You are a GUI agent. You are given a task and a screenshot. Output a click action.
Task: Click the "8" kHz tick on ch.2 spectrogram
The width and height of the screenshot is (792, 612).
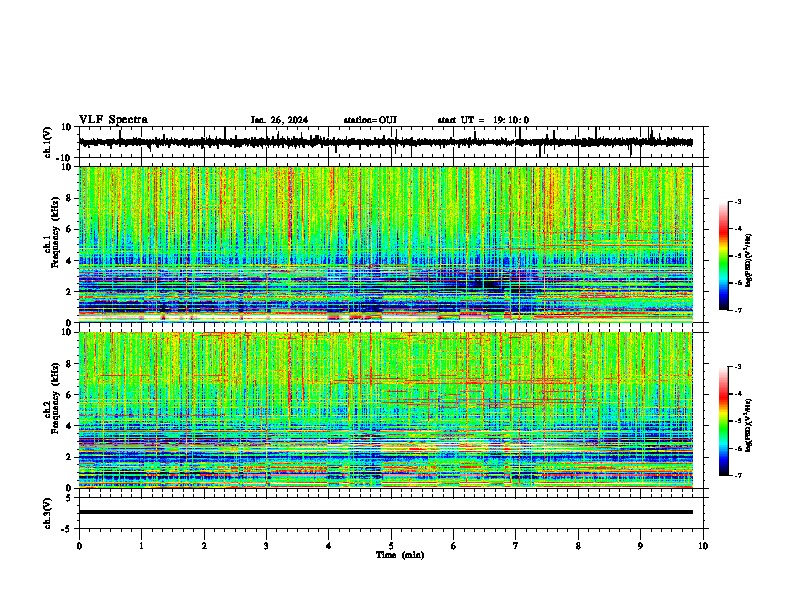(x=70, y=364)
